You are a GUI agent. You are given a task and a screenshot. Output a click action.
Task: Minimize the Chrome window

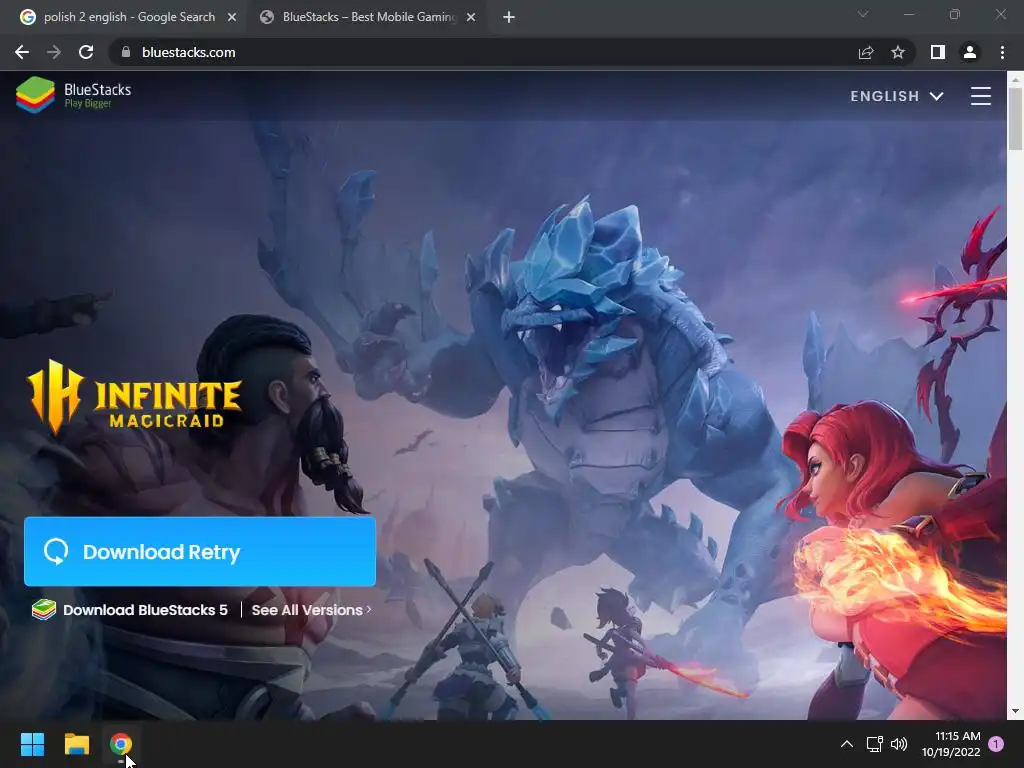point(908,14)
